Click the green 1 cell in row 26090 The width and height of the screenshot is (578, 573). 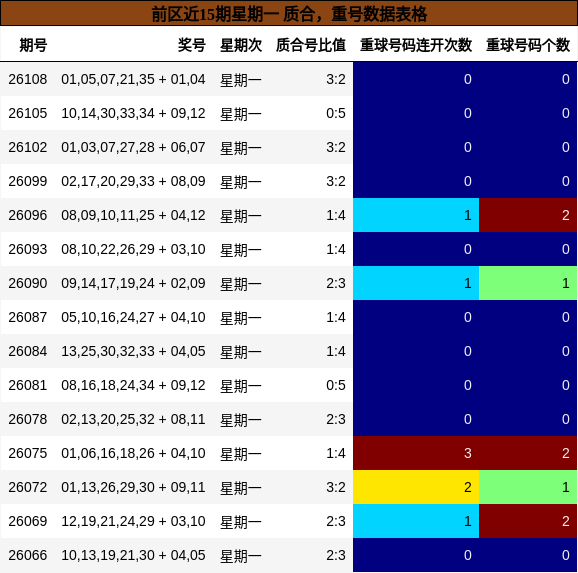click(x=528, y=283)
